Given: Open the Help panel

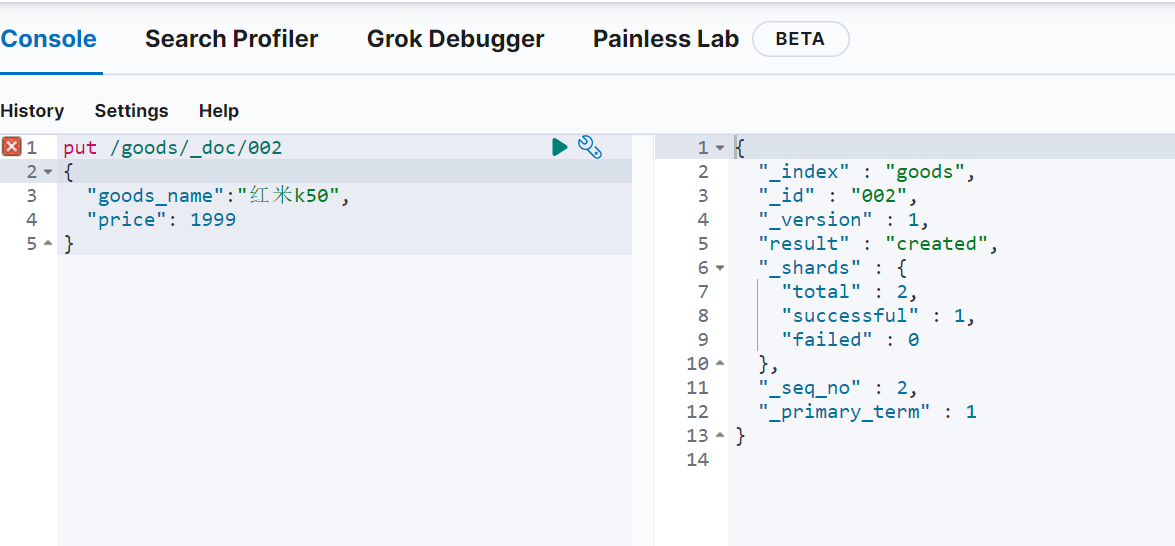Looking at the screenshot, I should coord(218,111).
